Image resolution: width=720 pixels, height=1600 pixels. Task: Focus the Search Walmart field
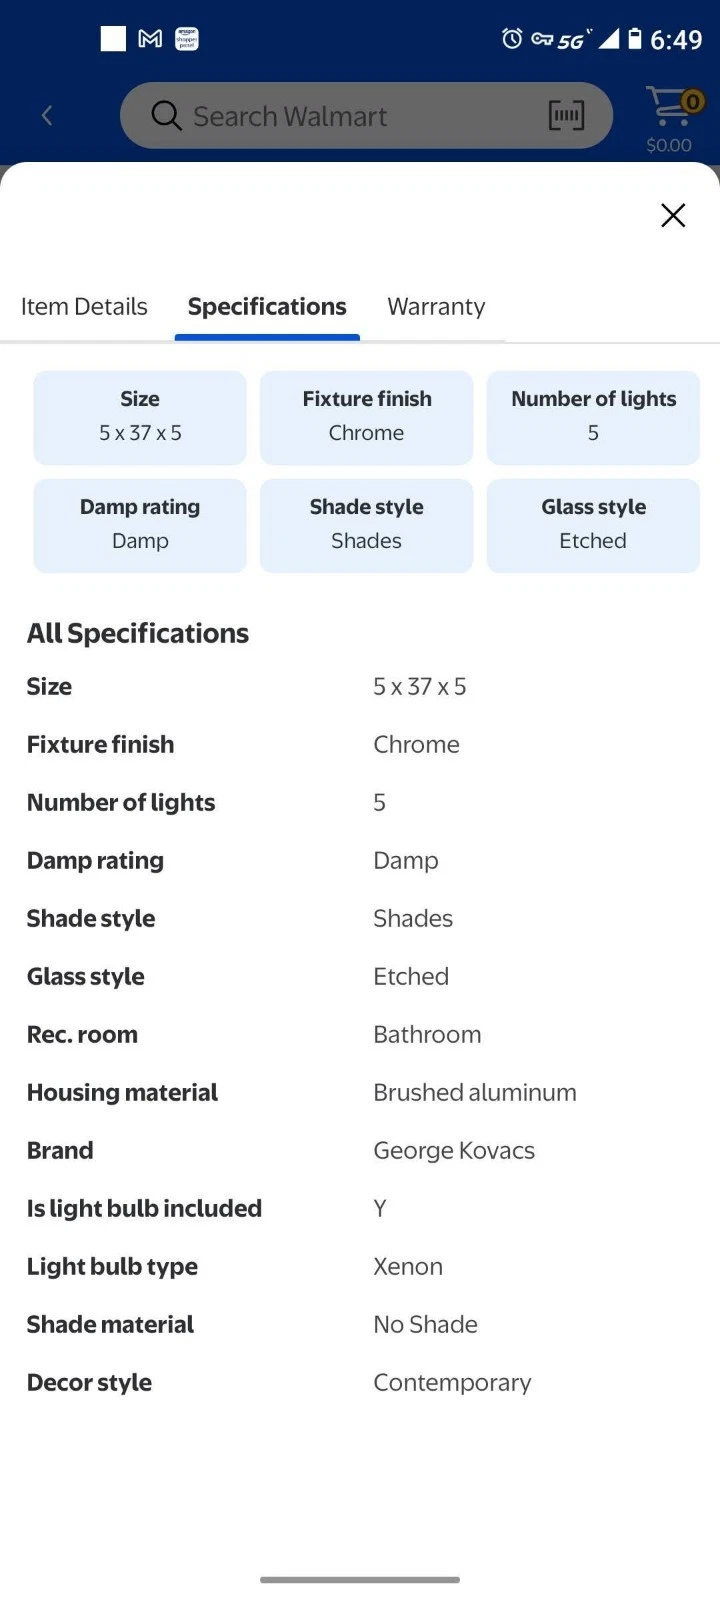[340, 116]
